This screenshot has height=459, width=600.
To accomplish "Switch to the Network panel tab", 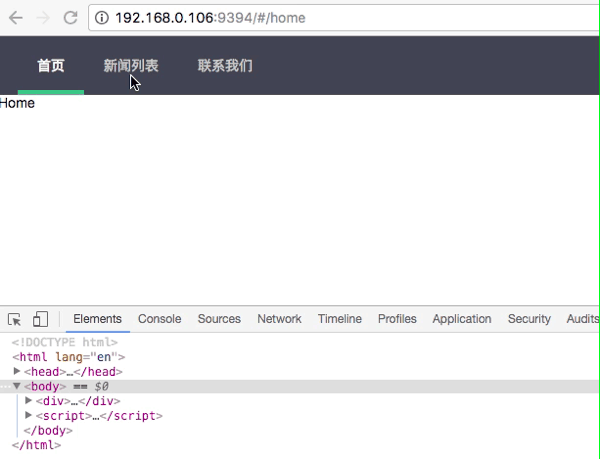I will click(x=279, y=319).
